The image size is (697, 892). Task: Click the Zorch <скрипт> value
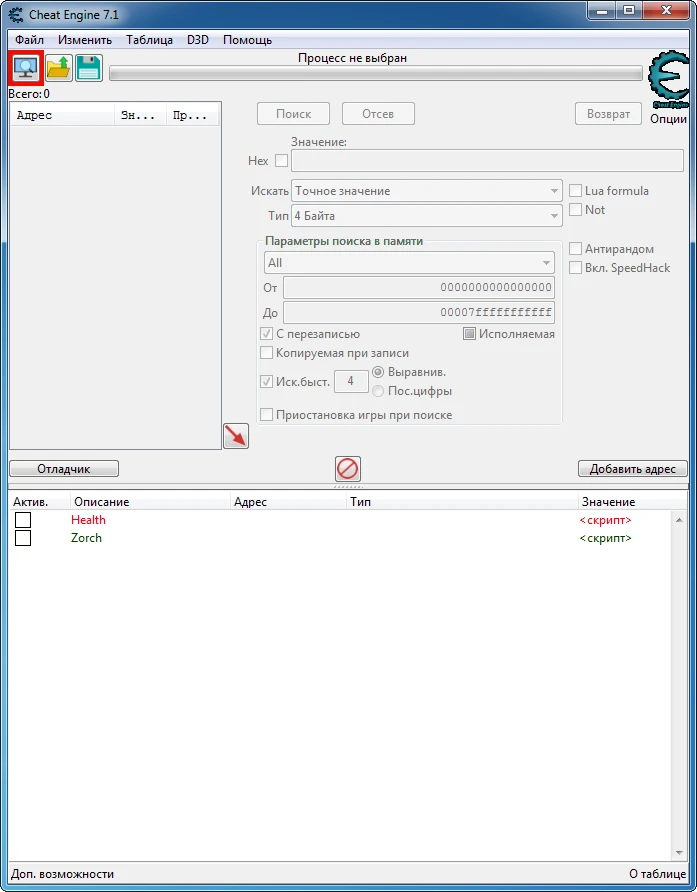(x=605, y=538)
